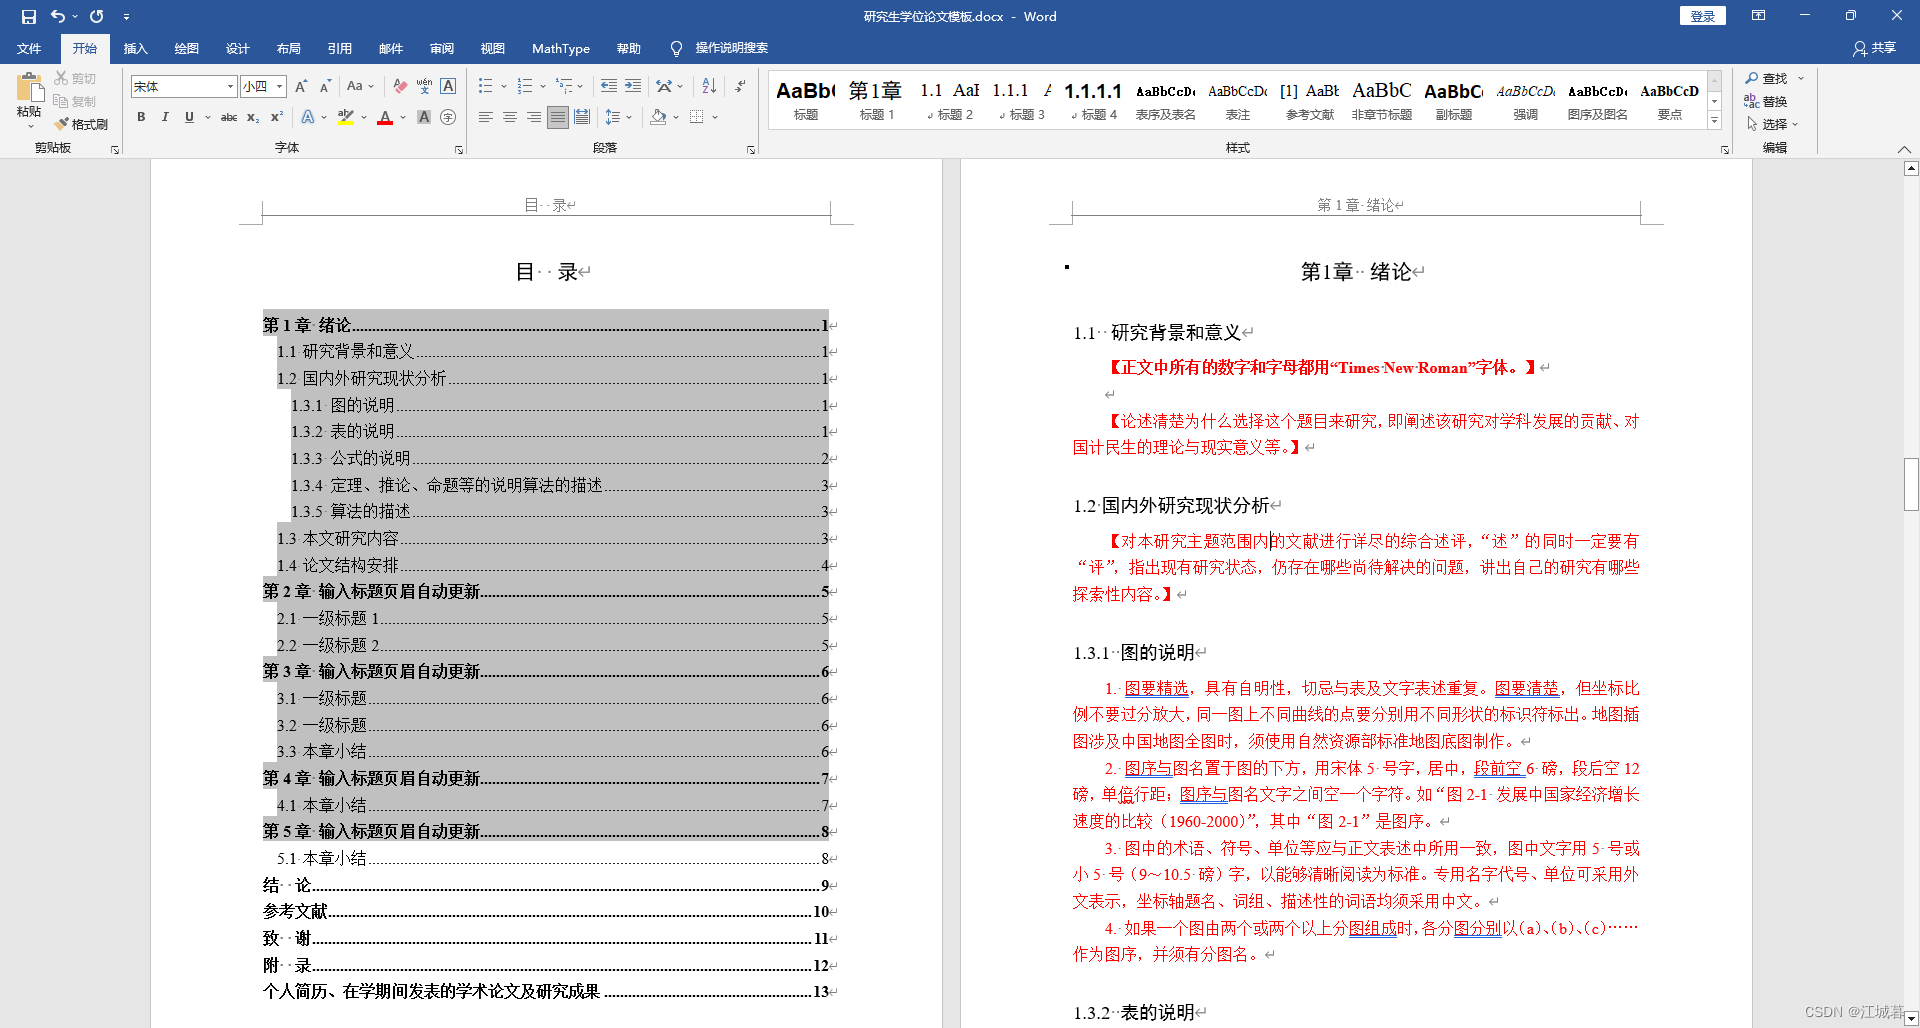This screenshot has width=1920, height=1028.
Task: Click the Redo/Repeat arrow icon
Action: tap(96, 16)
